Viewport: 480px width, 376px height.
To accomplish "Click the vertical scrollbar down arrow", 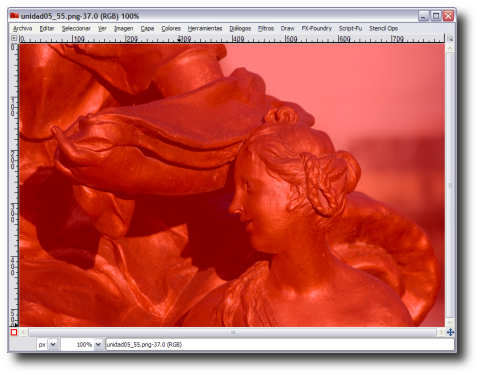I will click(450, 322).
